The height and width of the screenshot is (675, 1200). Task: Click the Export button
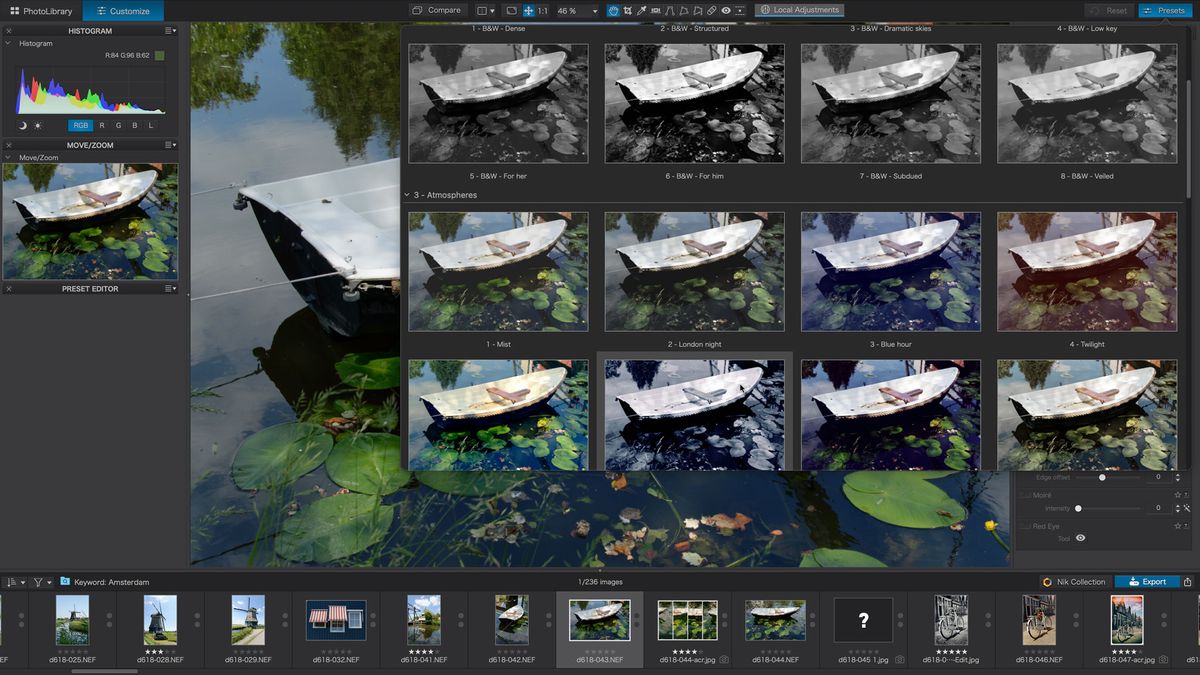click(1146, 581)
